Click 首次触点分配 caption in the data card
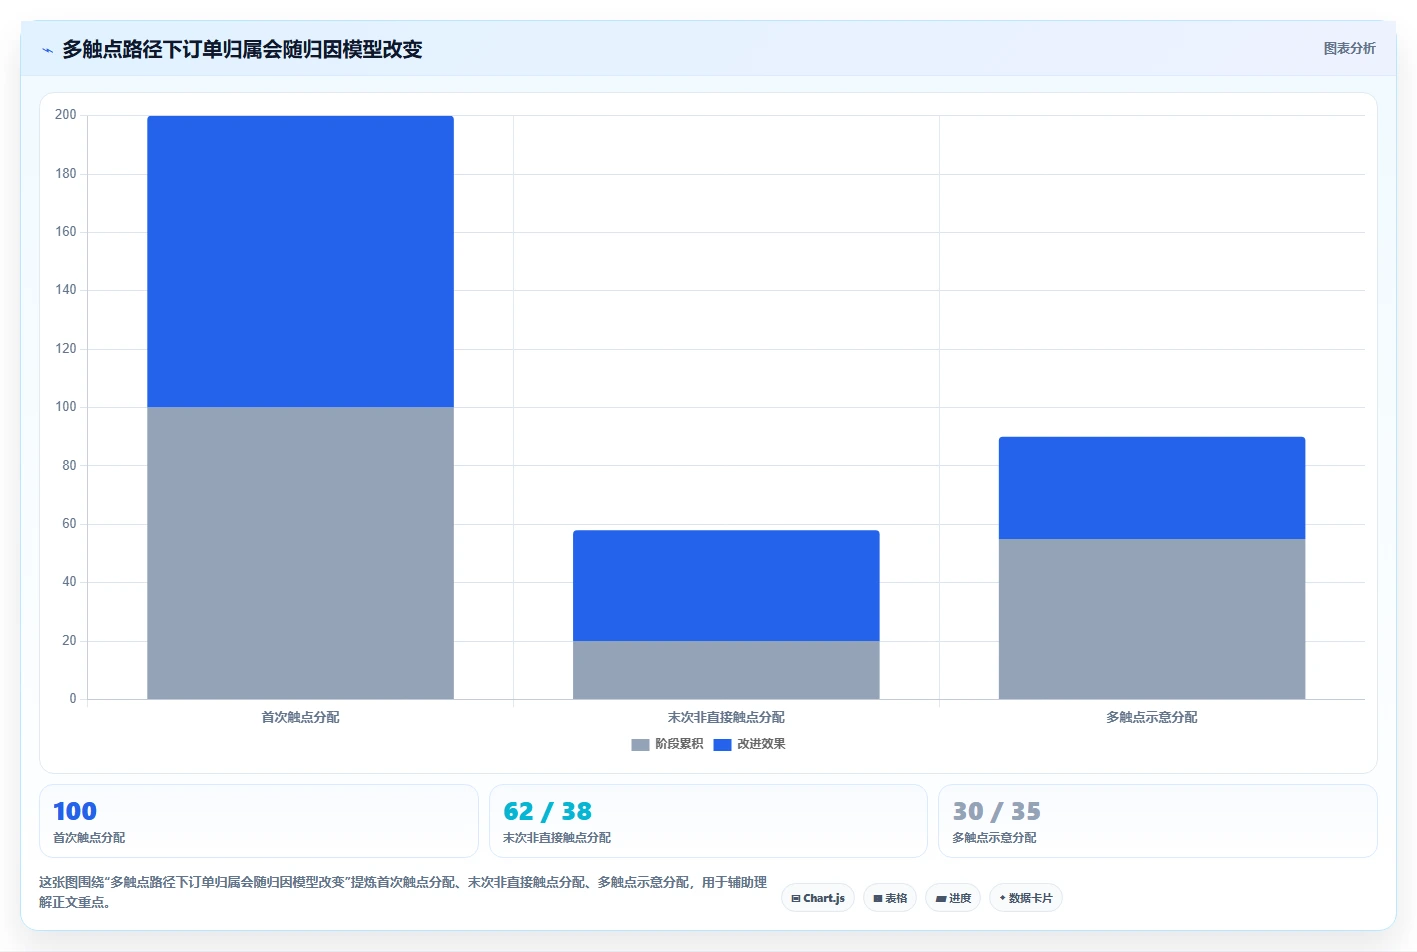Screen dimensions: 1417x952 (89, 838)
